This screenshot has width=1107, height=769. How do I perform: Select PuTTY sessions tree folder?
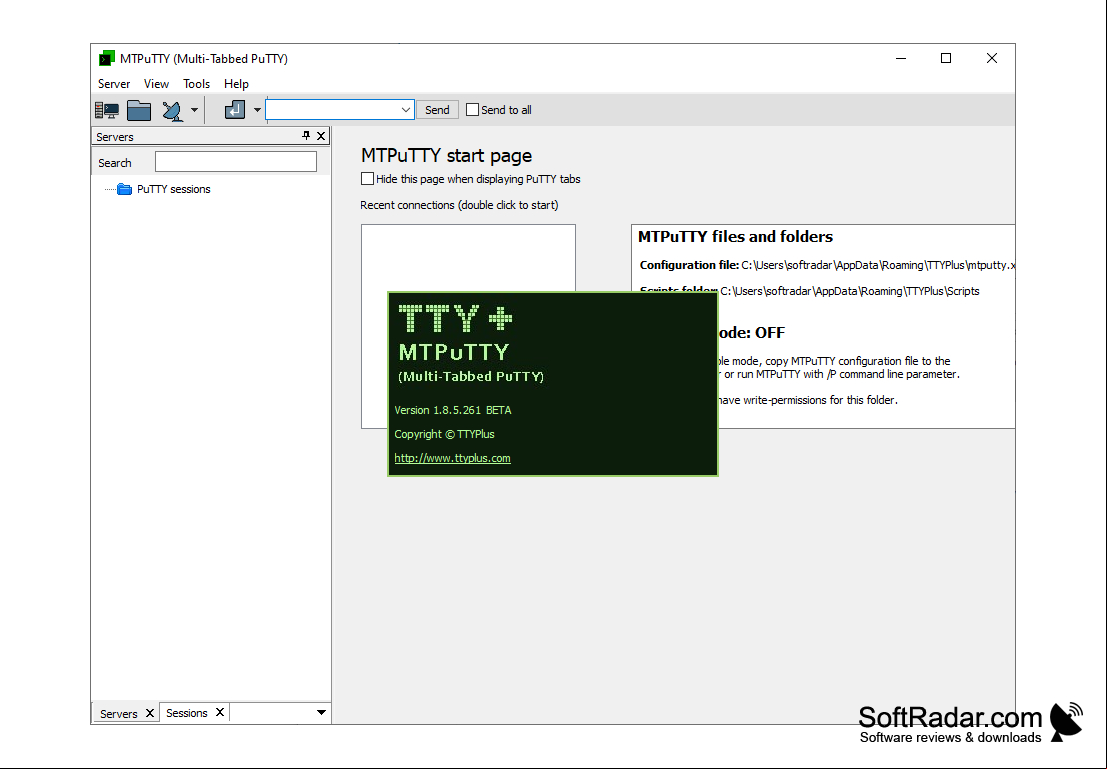point(174,189)
